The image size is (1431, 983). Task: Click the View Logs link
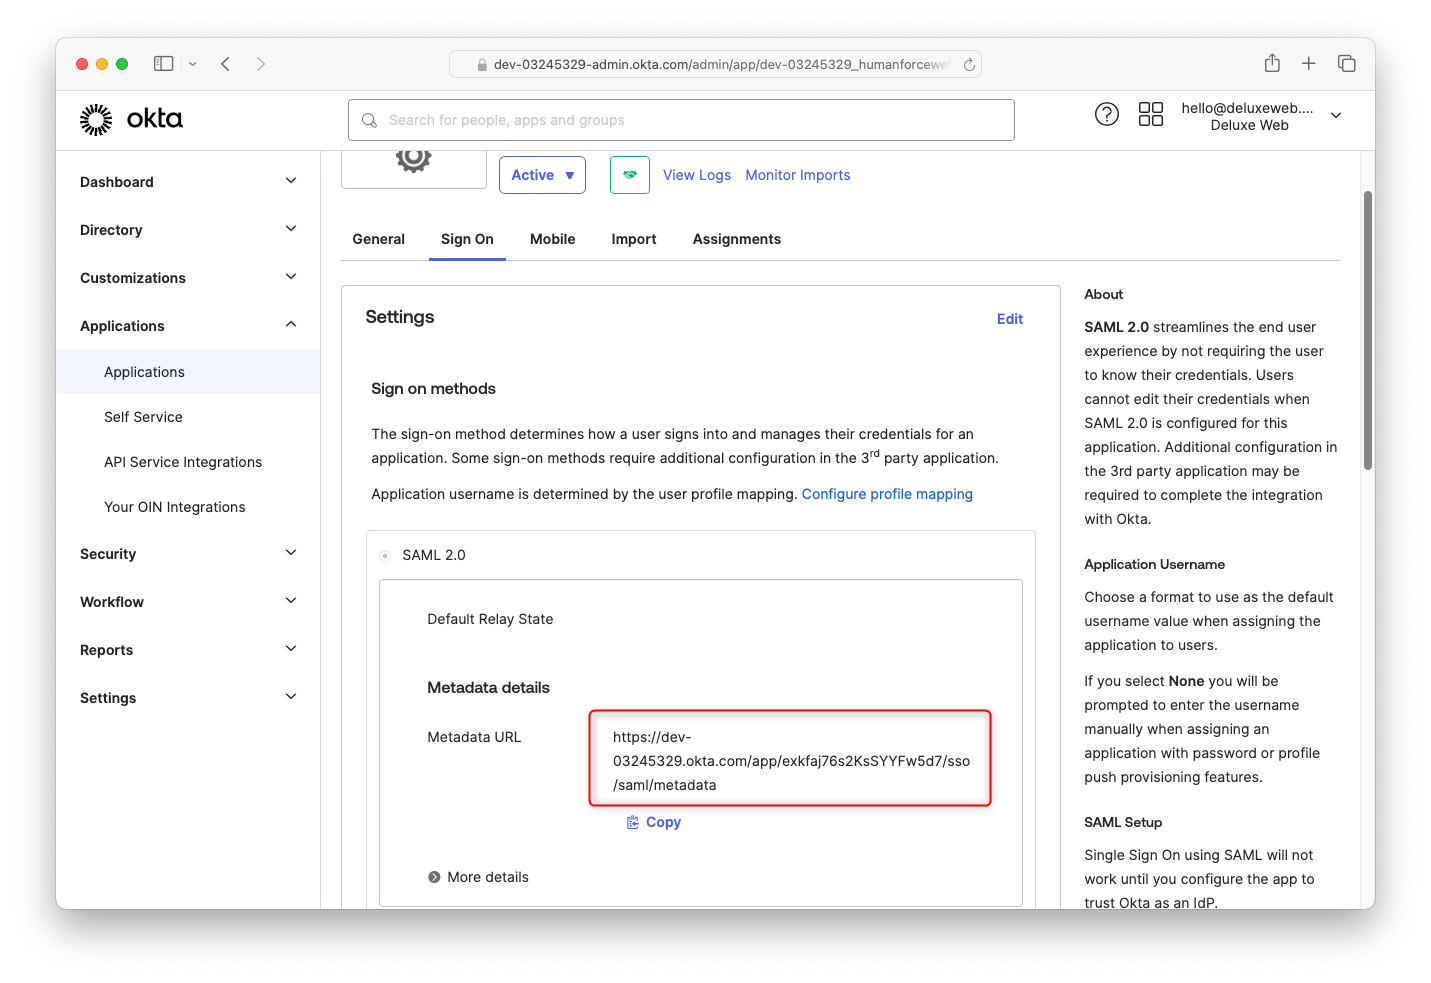tap(697, 175)
